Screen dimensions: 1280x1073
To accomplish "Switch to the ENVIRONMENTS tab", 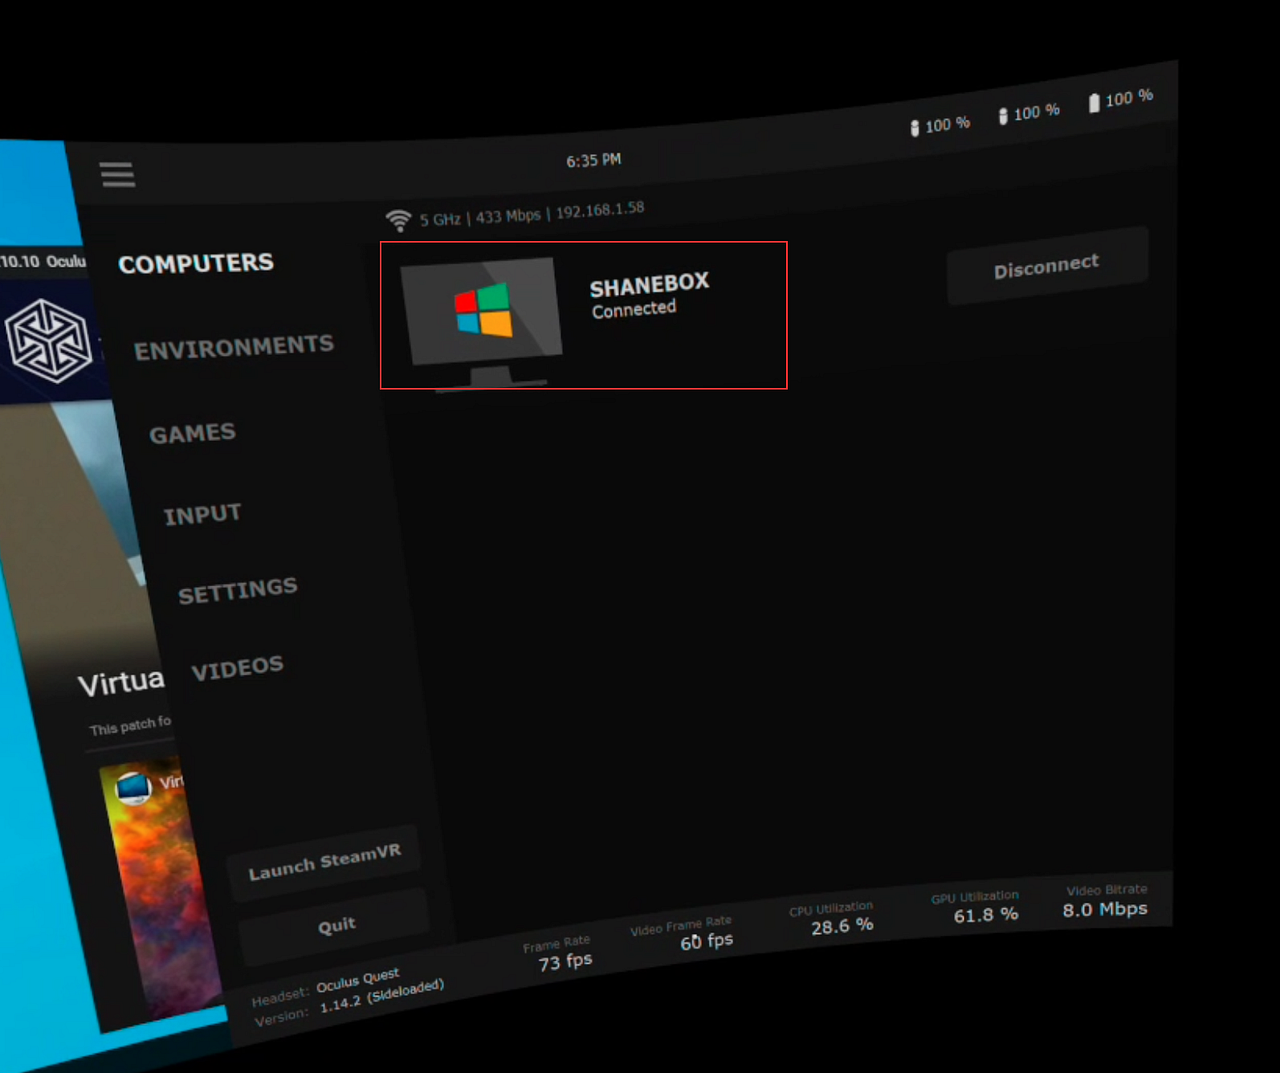I will coord(235,345).
